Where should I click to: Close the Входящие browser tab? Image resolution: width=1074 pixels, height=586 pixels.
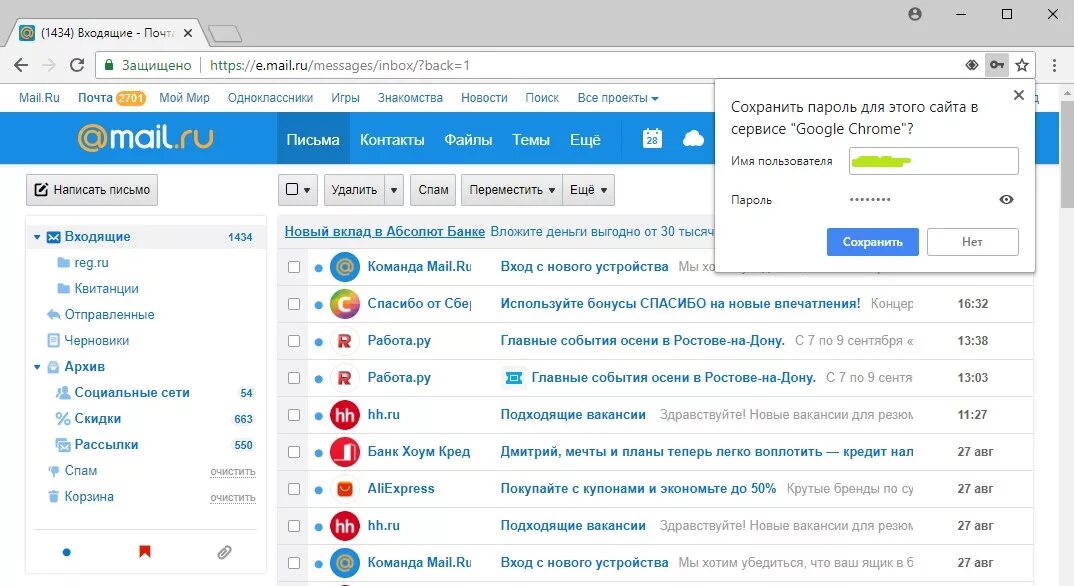pyautogui.click(x=188, y=33)
